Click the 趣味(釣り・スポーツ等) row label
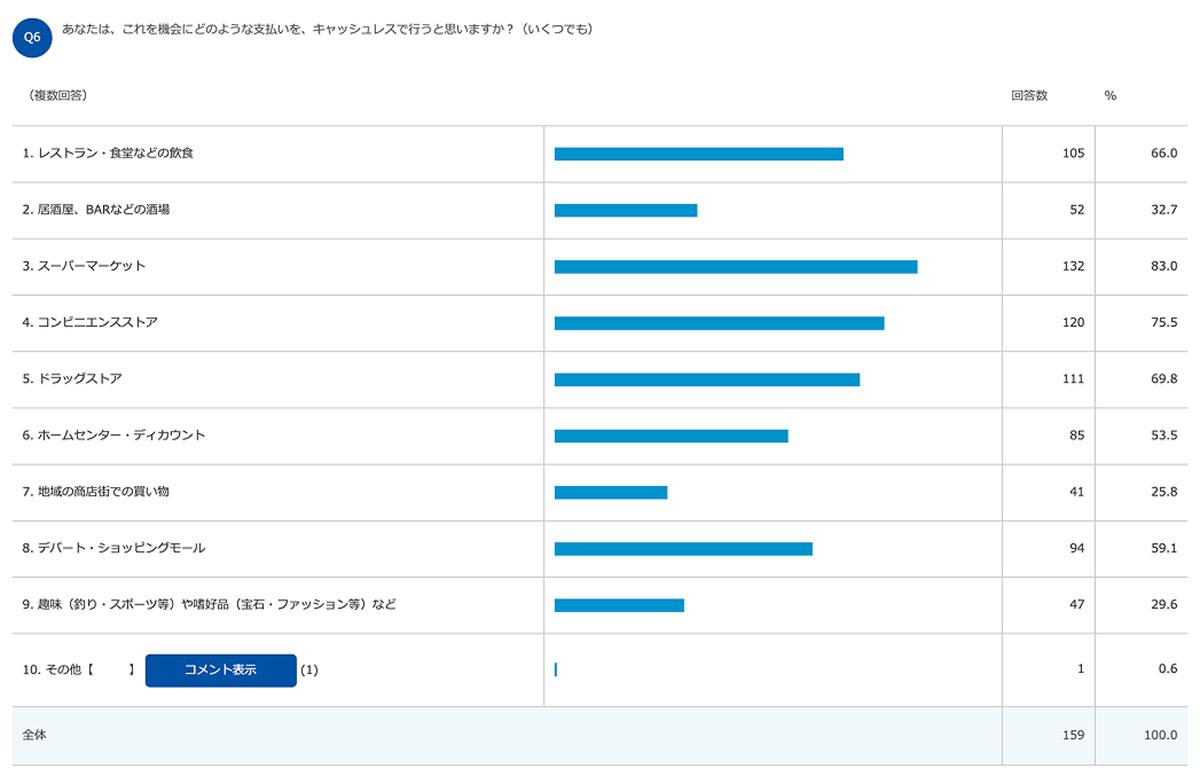The width and height of the screenshot is (1200, 776). (x=209, y=605)
